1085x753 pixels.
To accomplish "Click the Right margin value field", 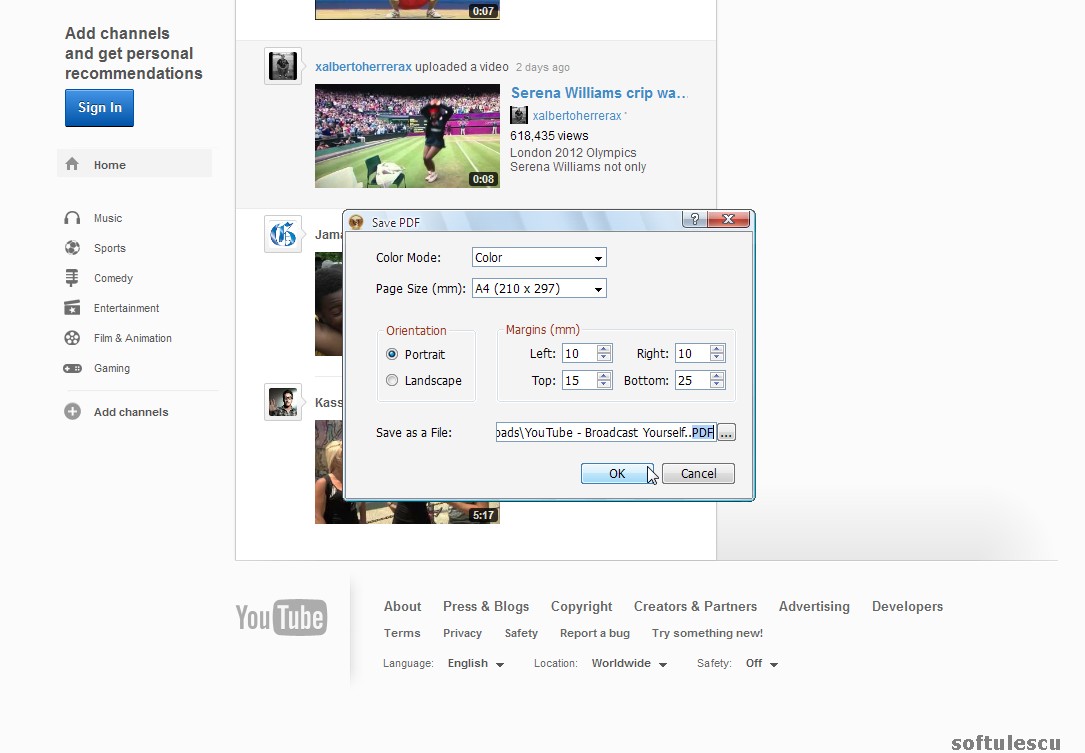I will pyautogui.click(x=693, y=354).
